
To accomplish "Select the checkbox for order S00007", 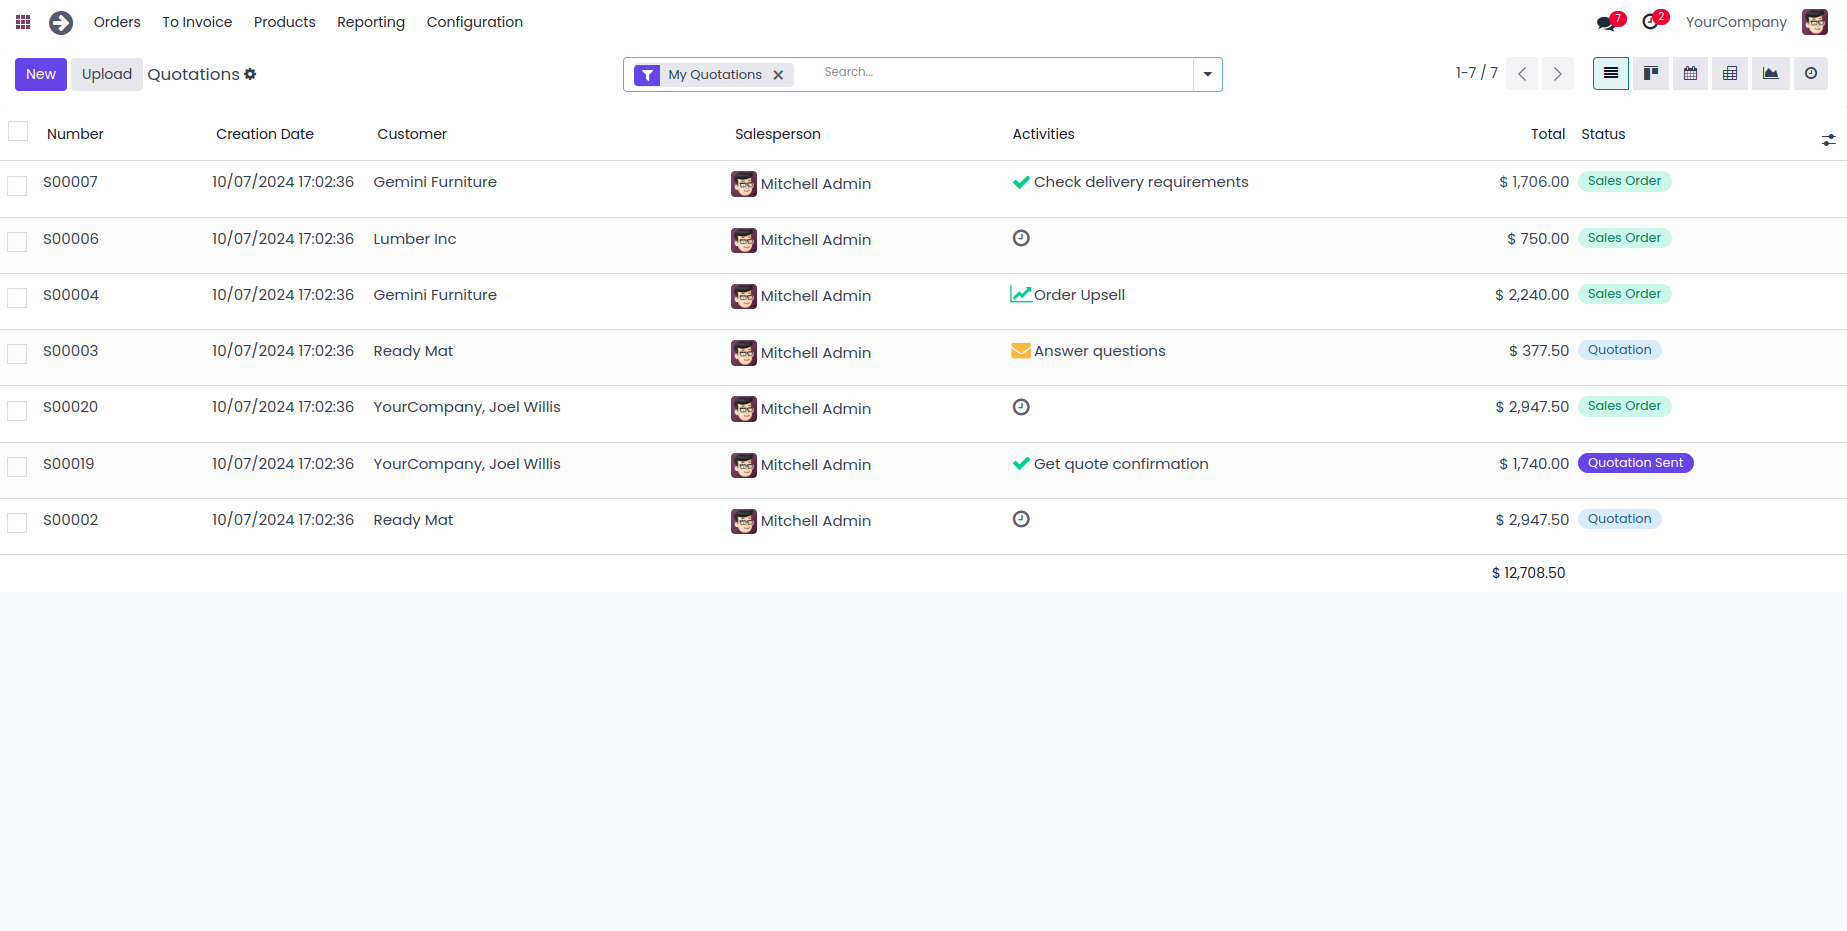I will pyautogui.click(x=17, y=185).
